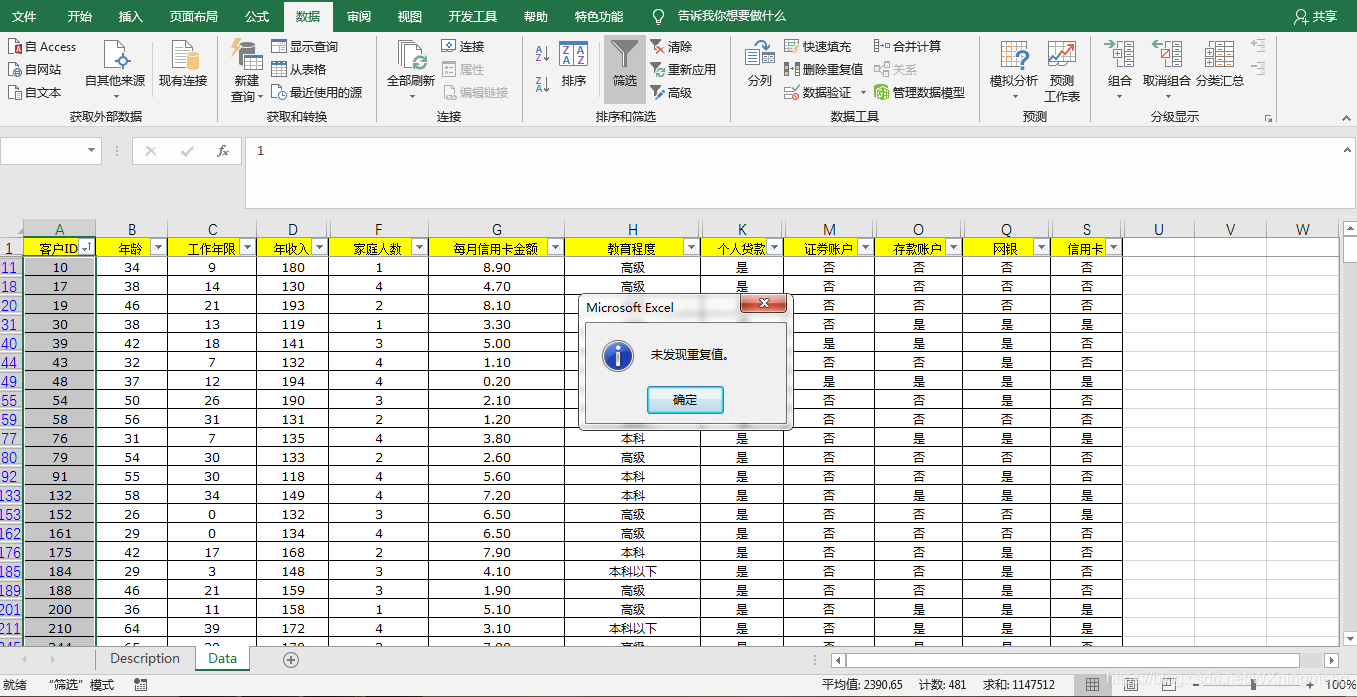Switch to Home (开始) ribbon tab
Viewport: 1357px width, 697px height.
coord(80,17)
